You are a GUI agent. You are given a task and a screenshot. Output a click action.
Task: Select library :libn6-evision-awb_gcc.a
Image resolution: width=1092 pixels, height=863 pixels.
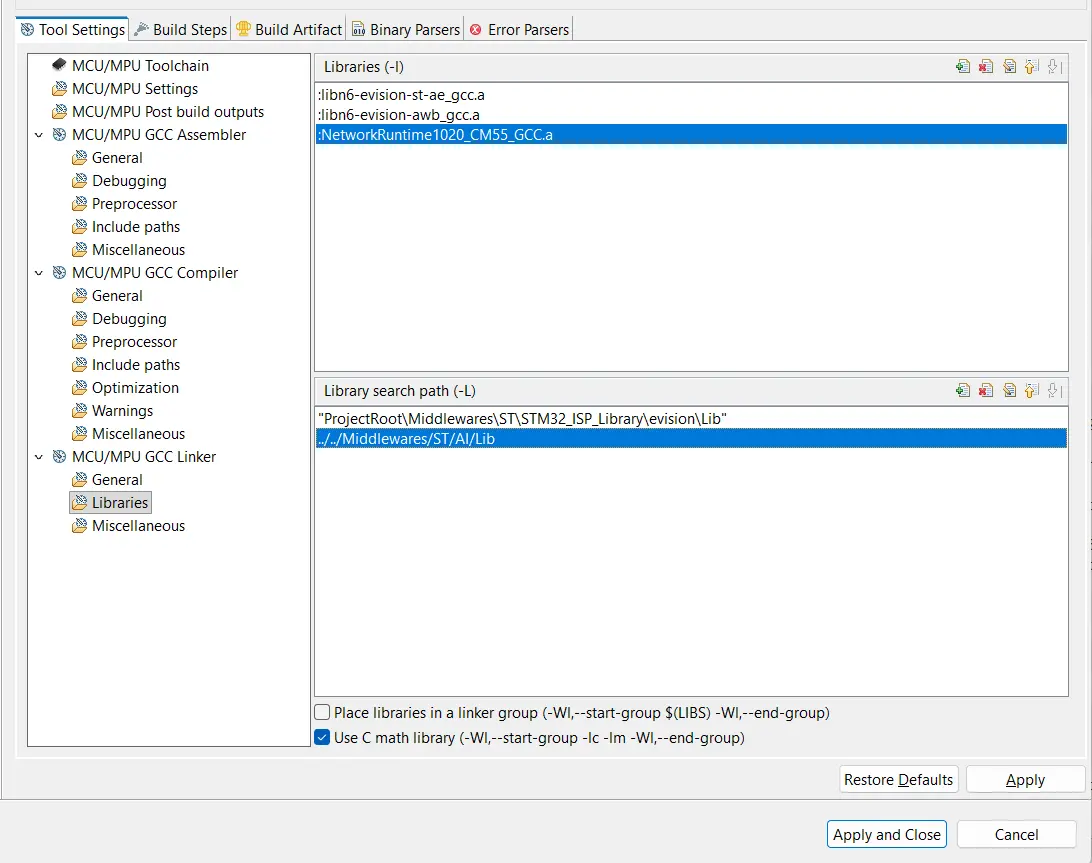point(691,115)
